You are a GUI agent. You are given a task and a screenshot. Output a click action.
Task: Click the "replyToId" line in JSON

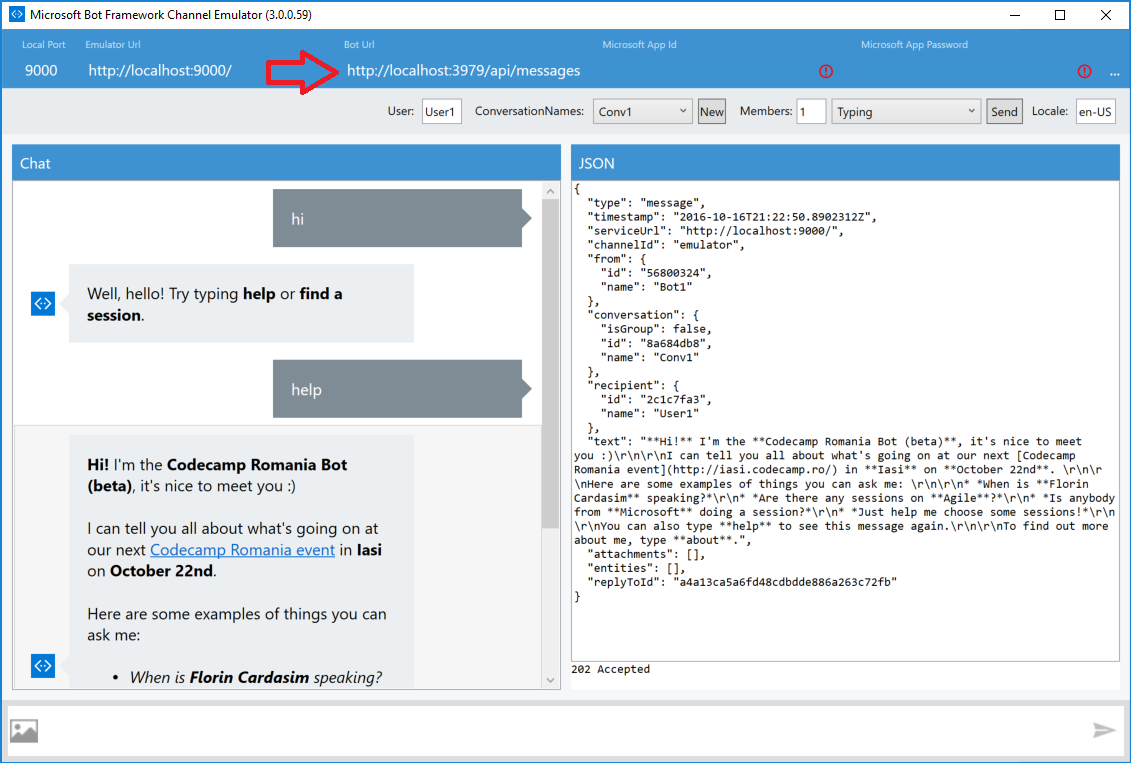[x=742, y=582]
